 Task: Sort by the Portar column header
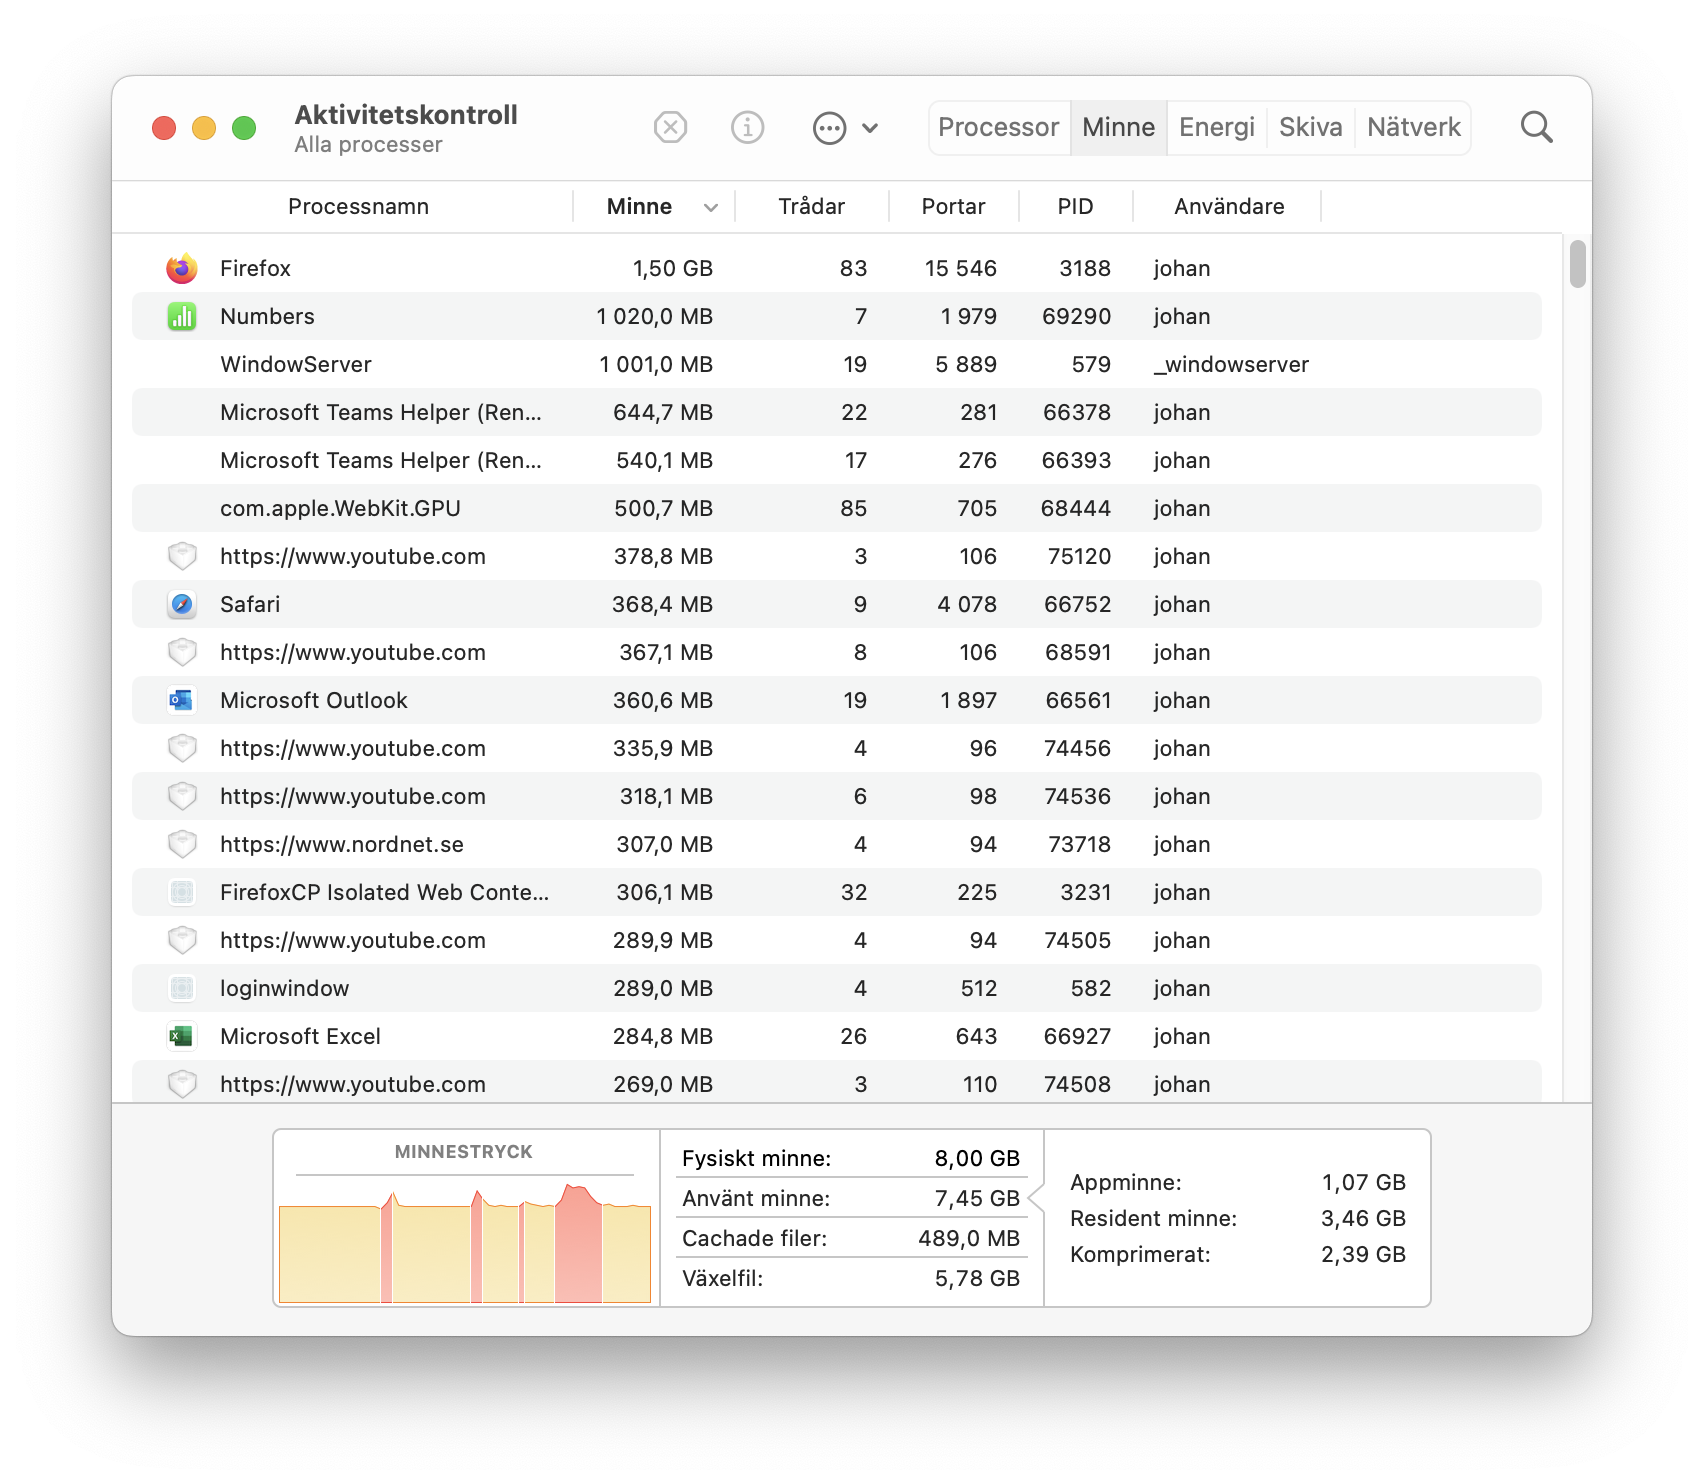[x=953, y=207]
